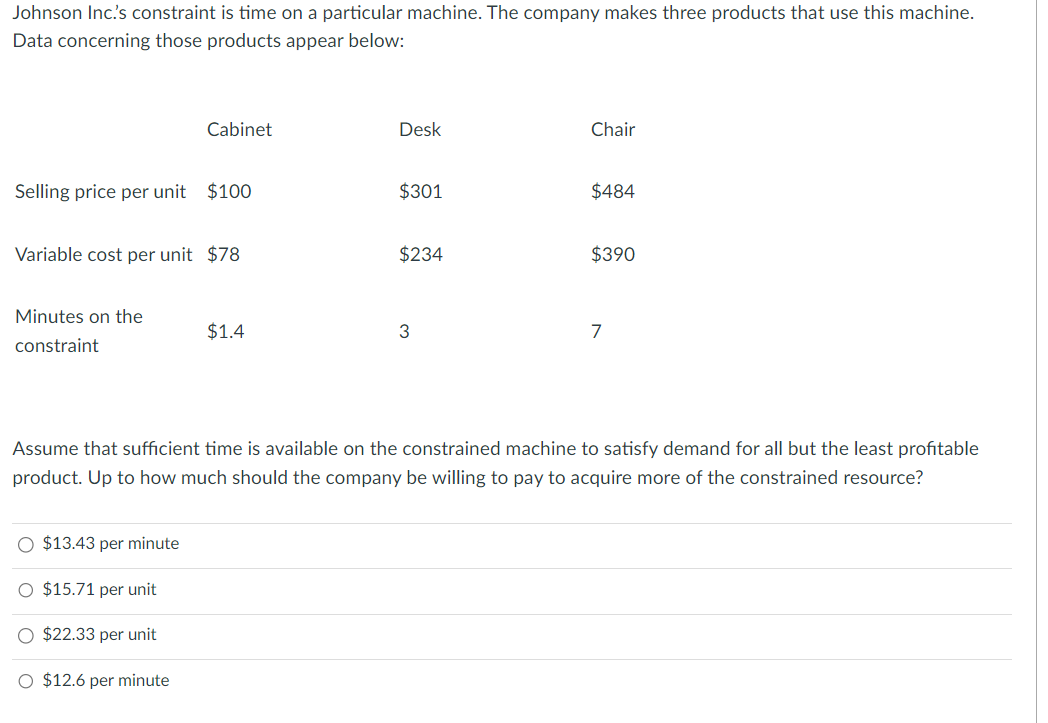Click the radio circle beside $13.43 per minute

(x=24, y=543)
